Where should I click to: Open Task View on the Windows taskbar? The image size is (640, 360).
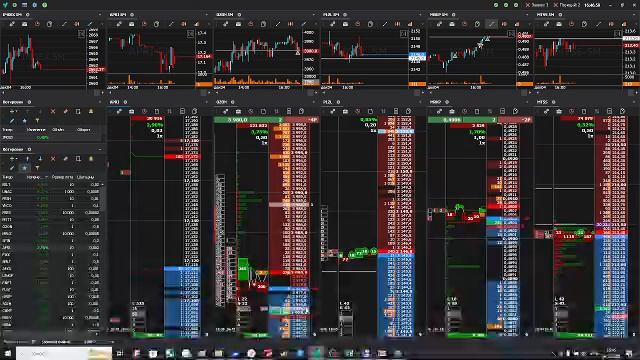point(120,353)
